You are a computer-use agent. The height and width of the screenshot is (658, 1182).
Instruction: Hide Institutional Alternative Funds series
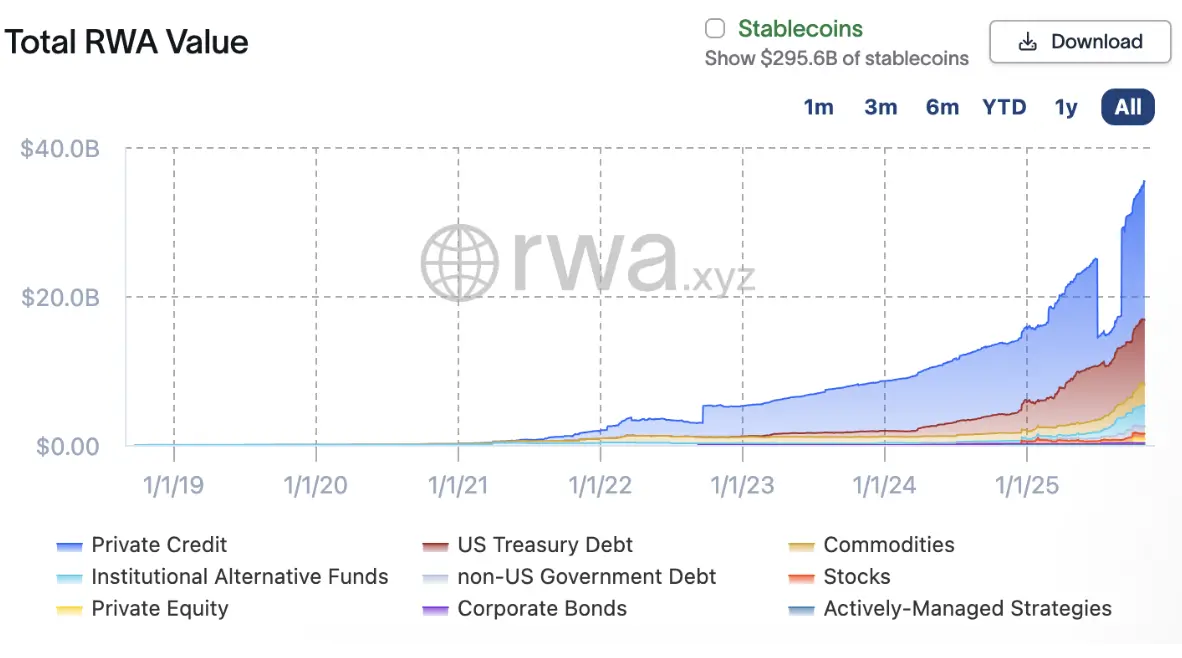pyautogui.click(x=70, y=578)
